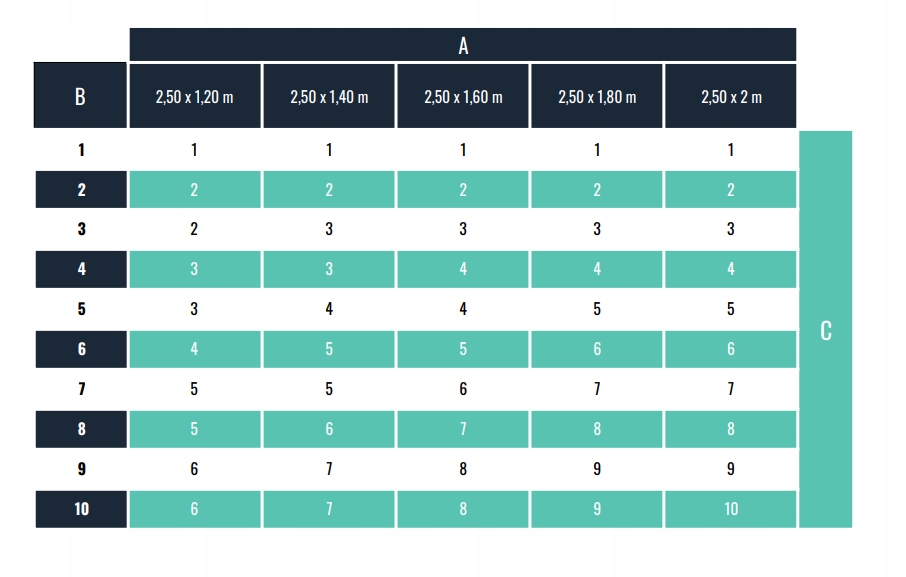Screen dimensions: 906x577
Task: Select row label 4 in column B
Action: pos(81,269)
